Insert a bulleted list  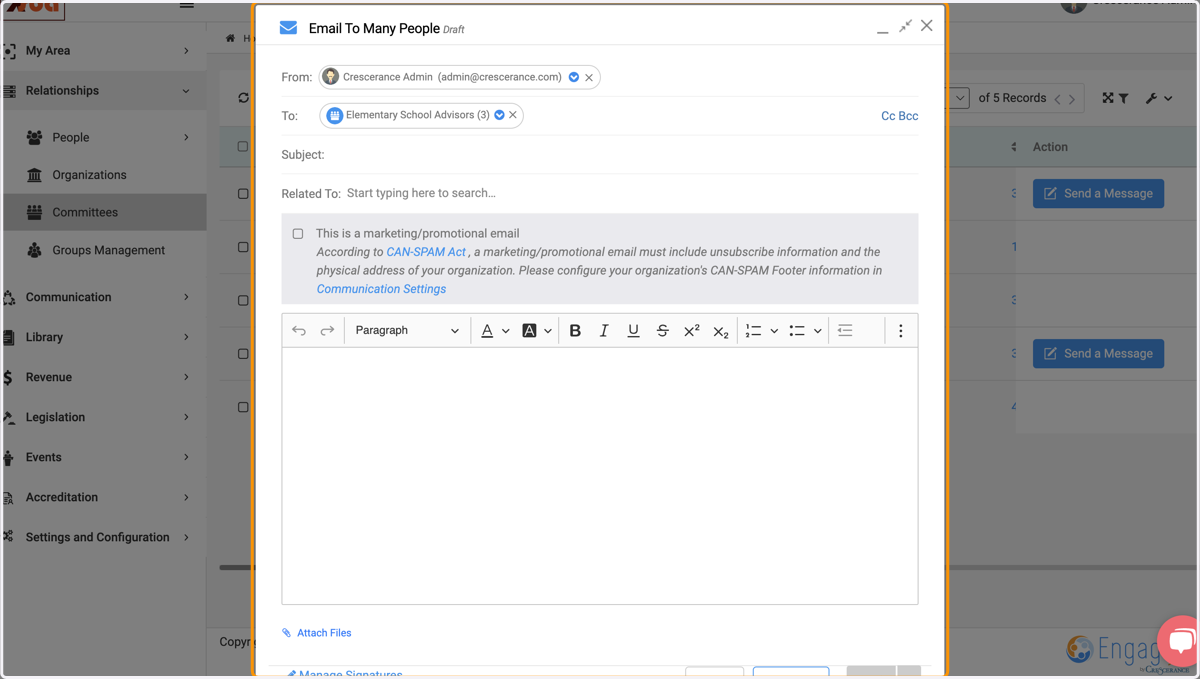pos(797,330)
